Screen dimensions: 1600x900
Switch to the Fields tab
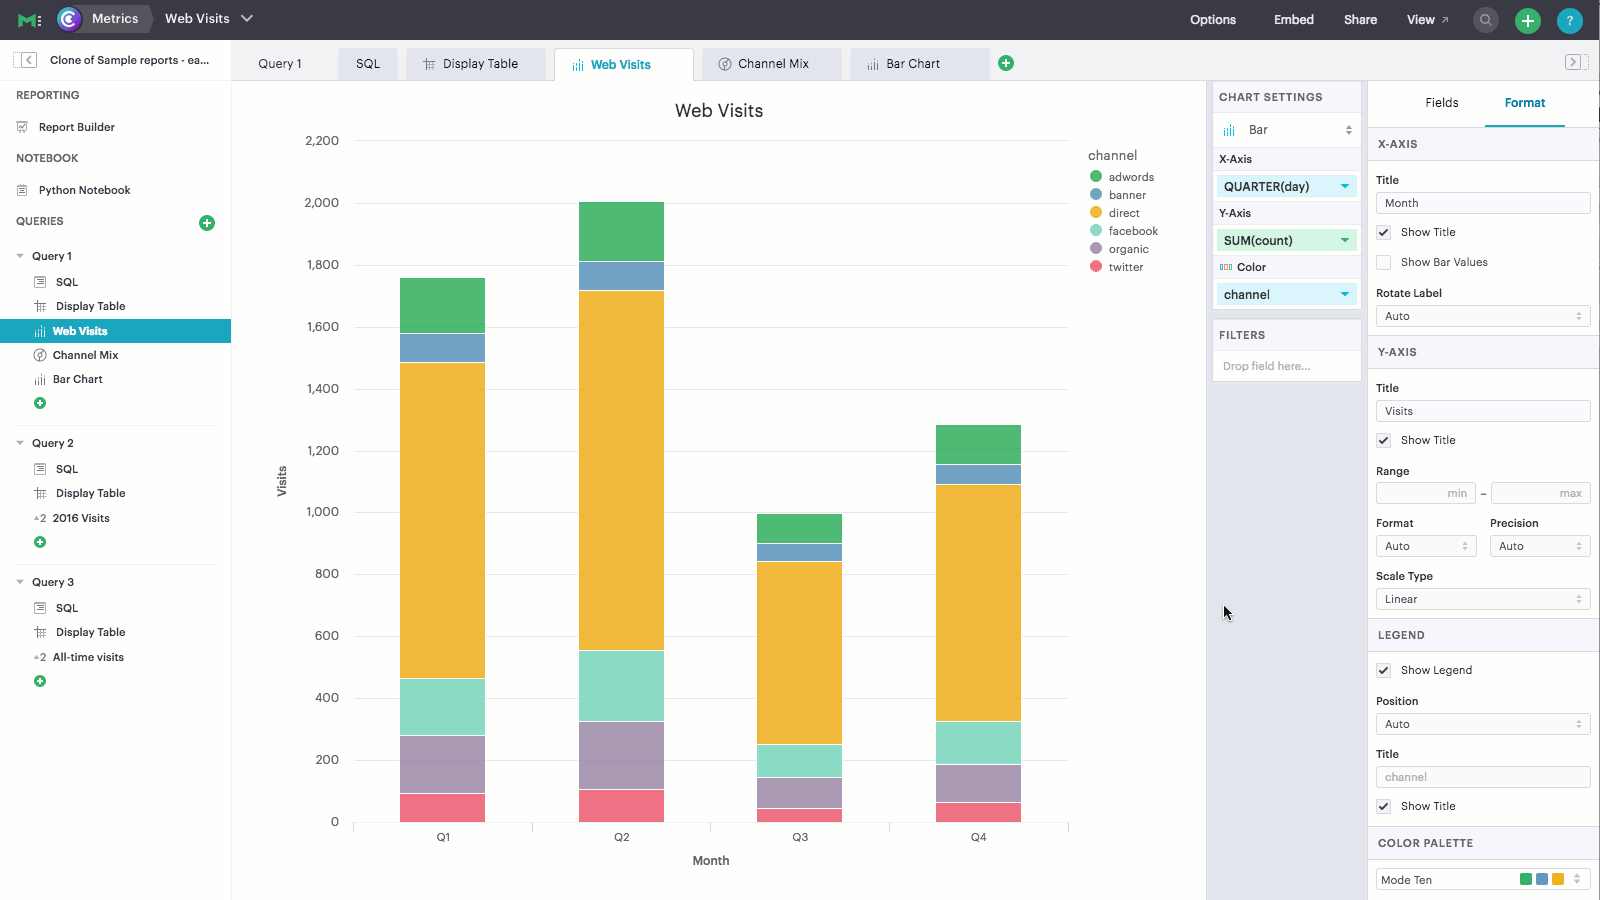click(1441, 103)
